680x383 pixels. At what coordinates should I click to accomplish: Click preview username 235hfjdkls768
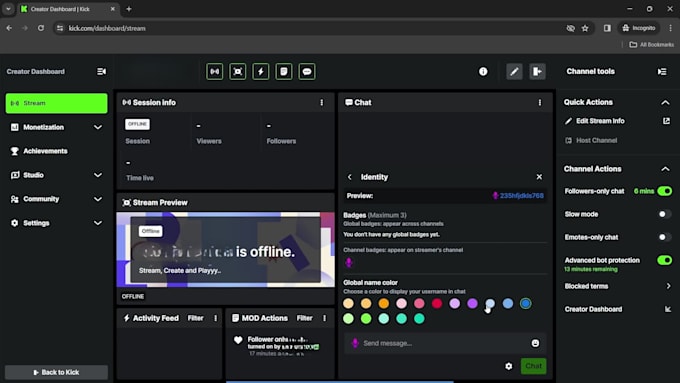pyautogui.click(x=521, y=196)
